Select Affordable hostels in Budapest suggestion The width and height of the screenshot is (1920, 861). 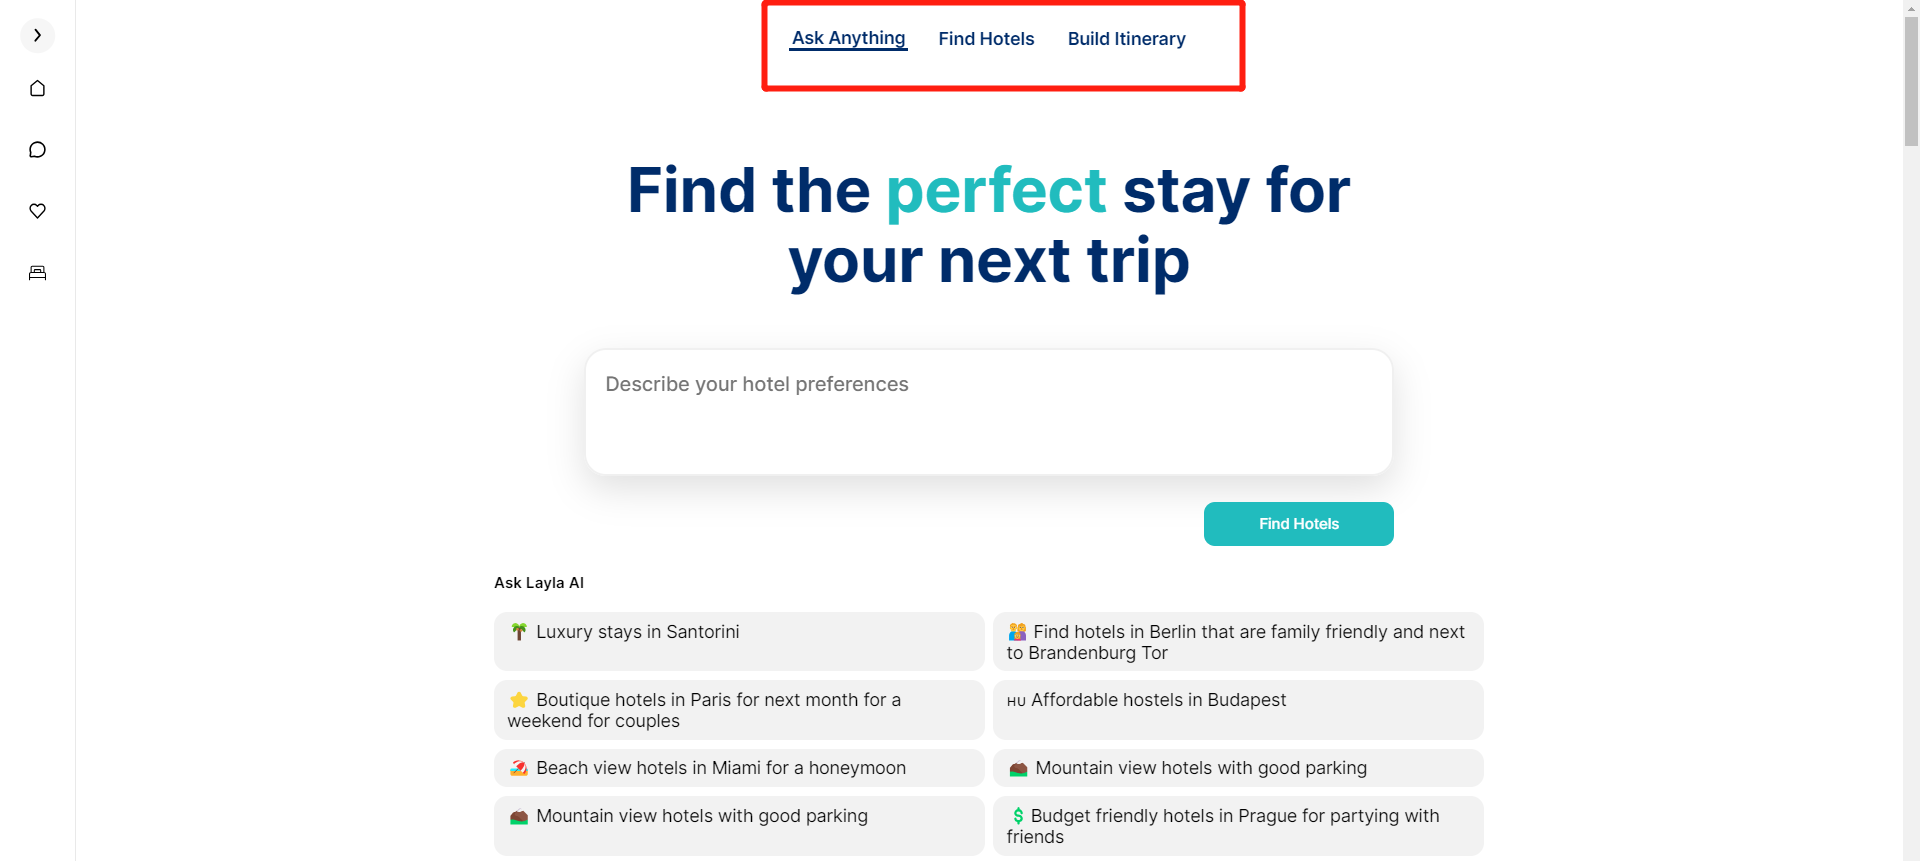1238,710
